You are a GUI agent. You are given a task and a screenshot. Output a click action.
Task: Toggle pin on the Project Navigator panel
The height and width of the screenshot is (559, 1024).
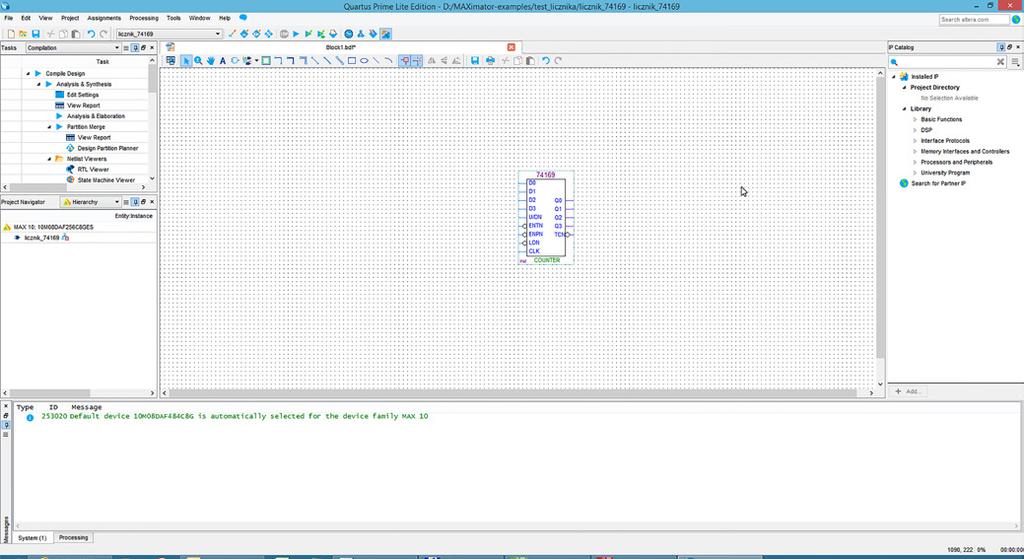click(135, 202)
